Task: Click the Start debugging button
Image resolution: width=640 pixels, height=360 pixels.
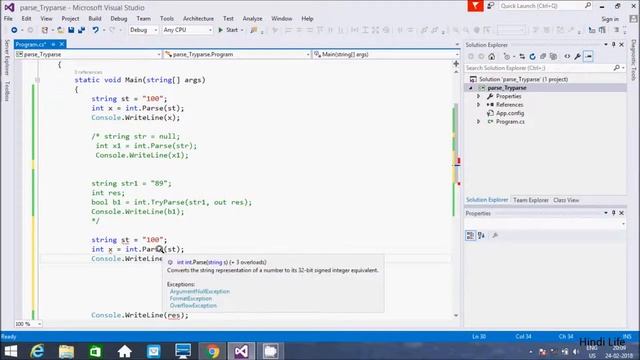Action: click(x=228, y=30)
